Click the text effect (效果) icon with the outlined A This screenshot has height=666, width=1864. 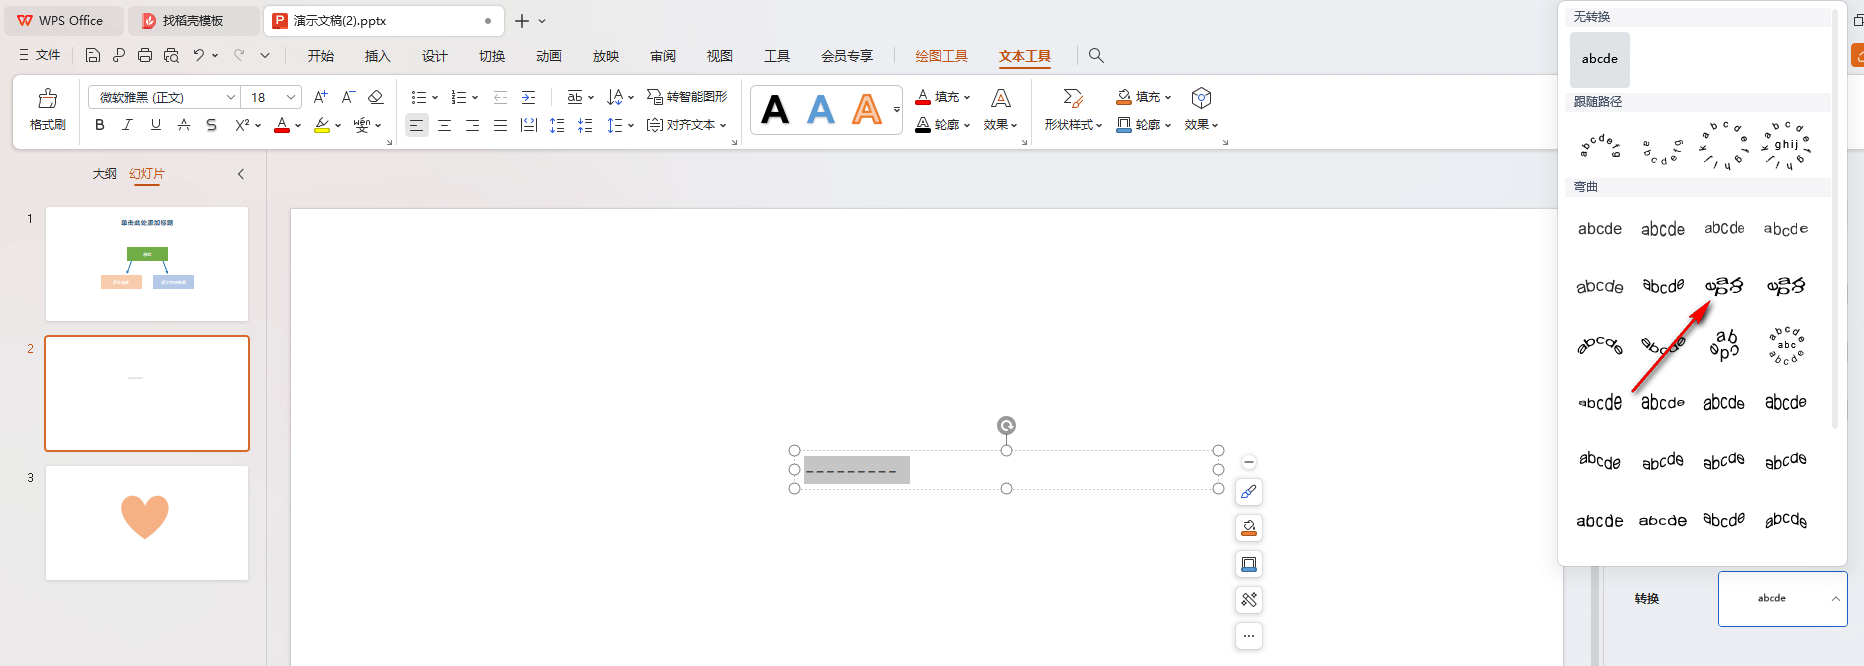pyautogui.click(x=1000, y=98)
